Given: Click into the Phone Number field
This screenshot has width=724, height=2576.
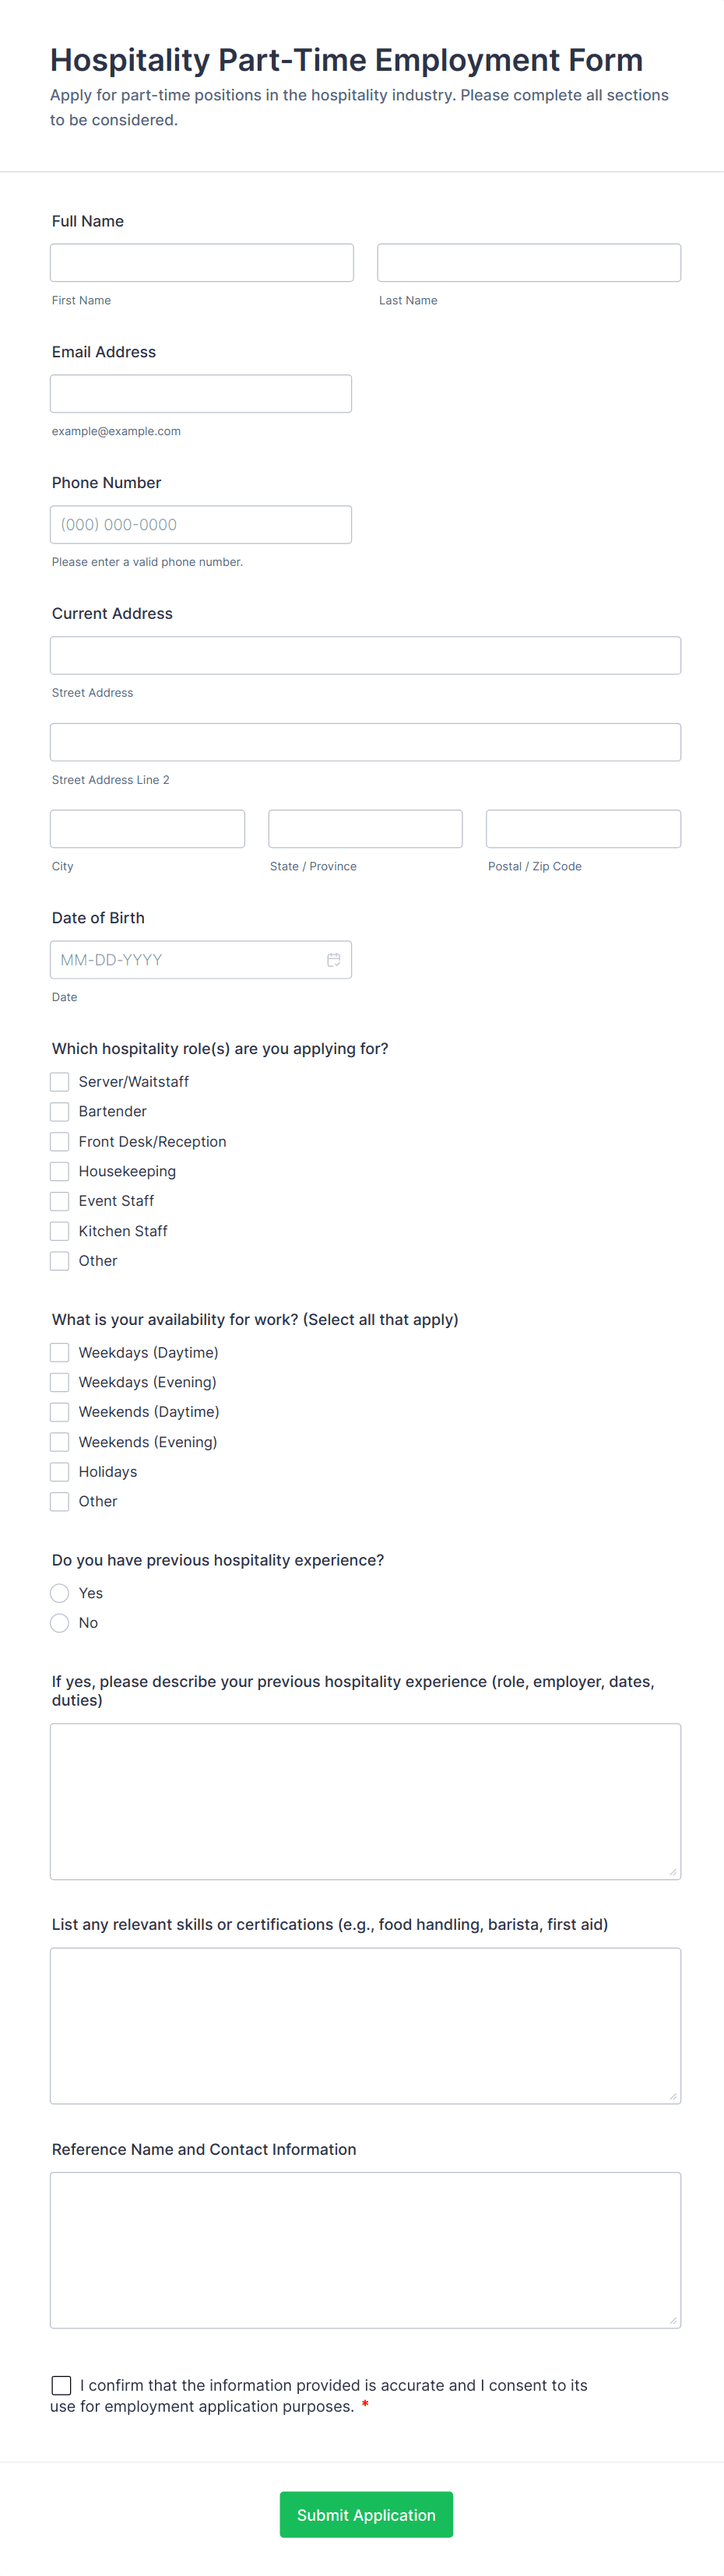Looking at the screenshot, I should (x=201, y=525).
